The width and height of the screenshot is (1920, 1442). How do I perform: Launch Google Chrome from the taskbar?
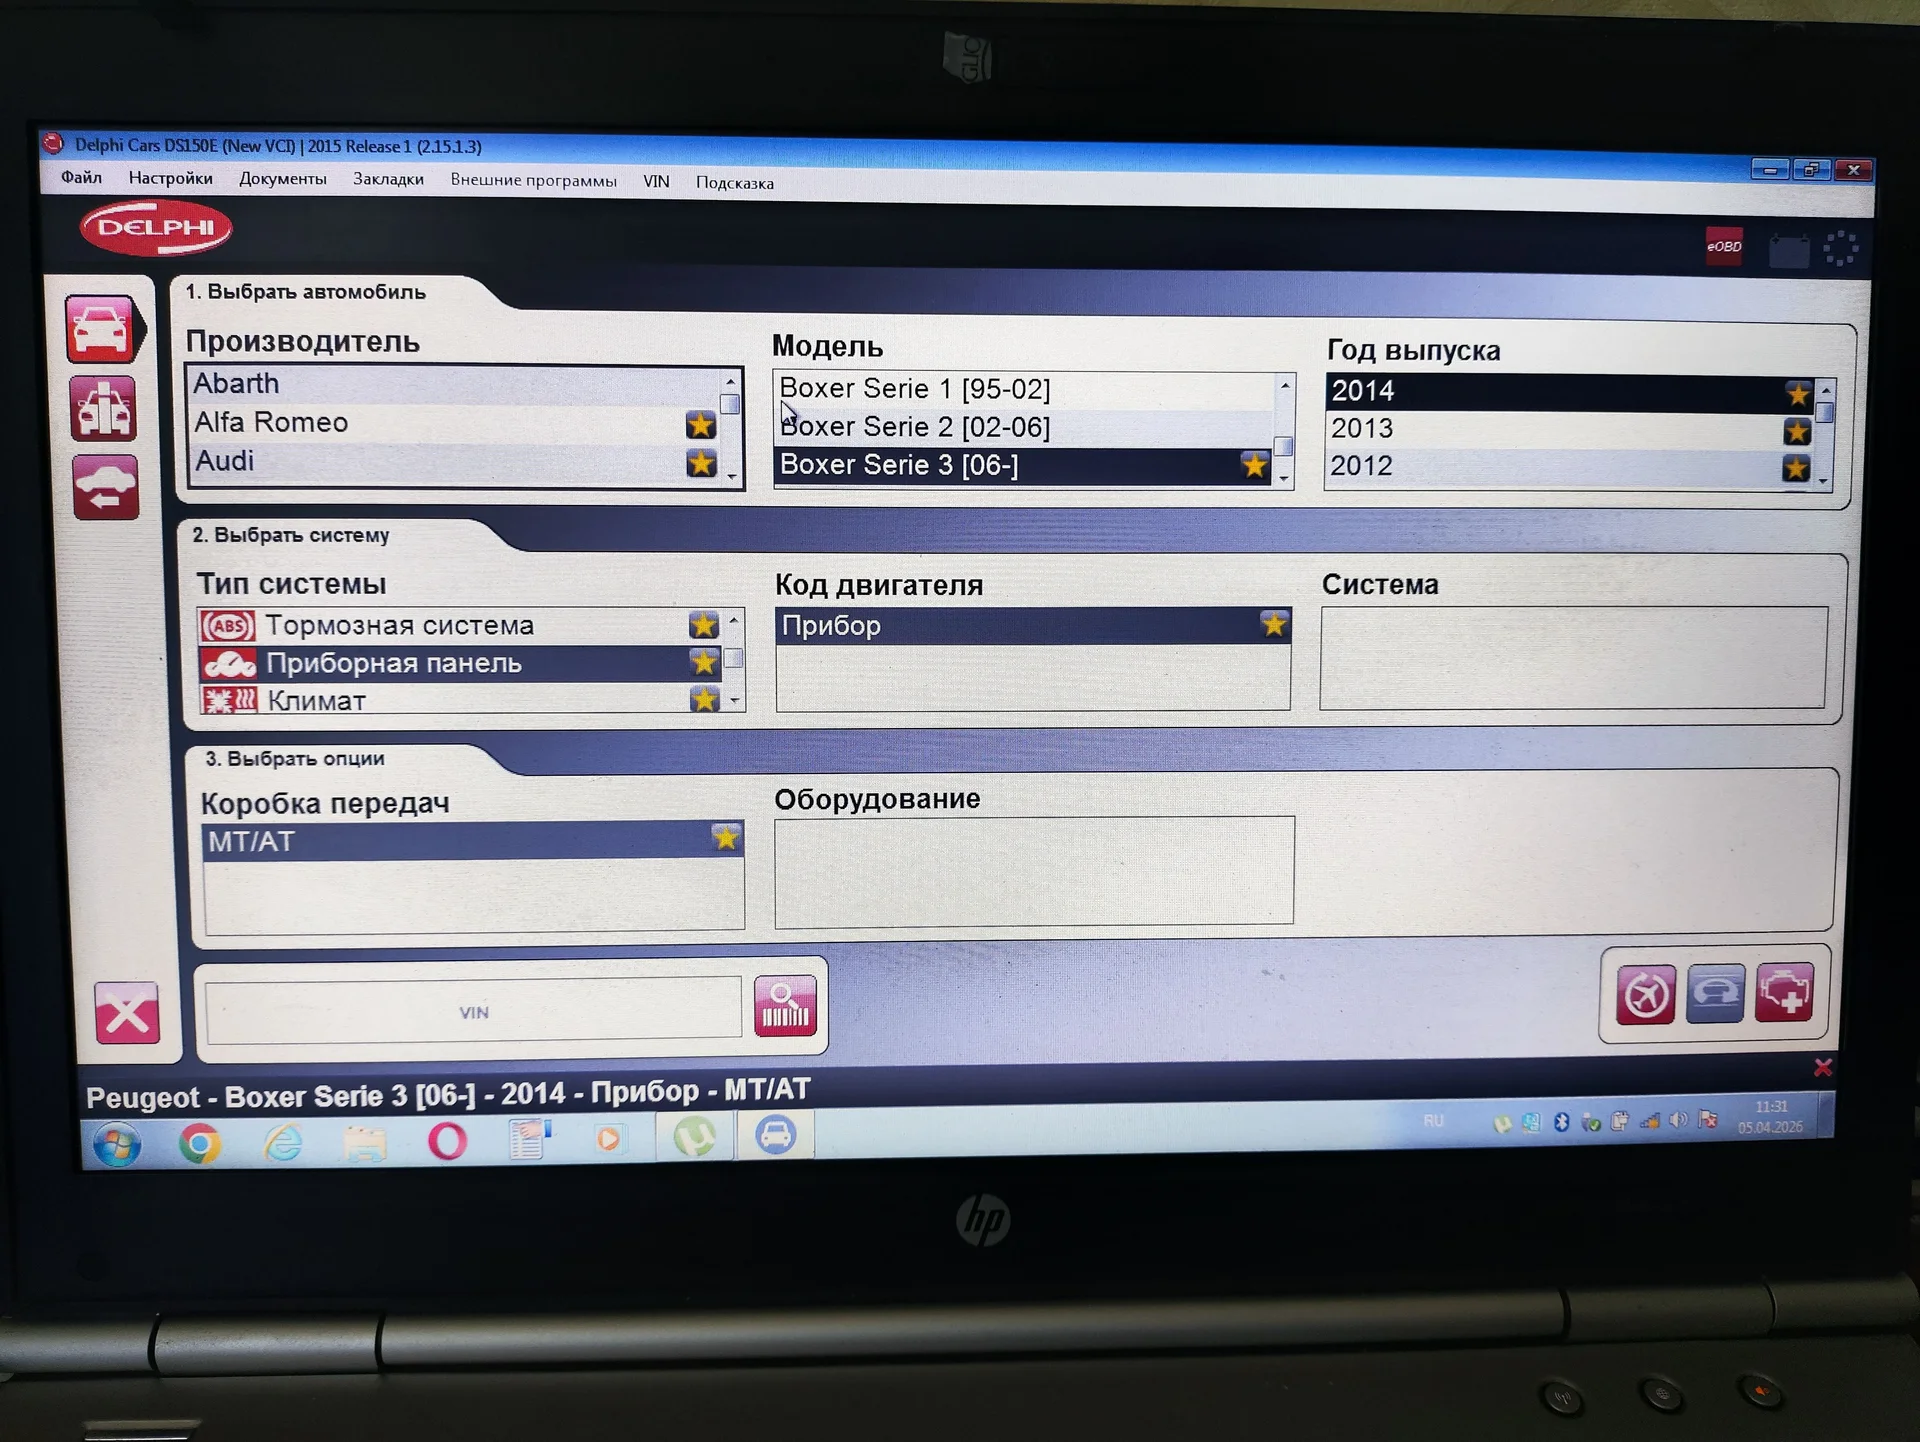pyautogui.click(x=200, y=1143)
